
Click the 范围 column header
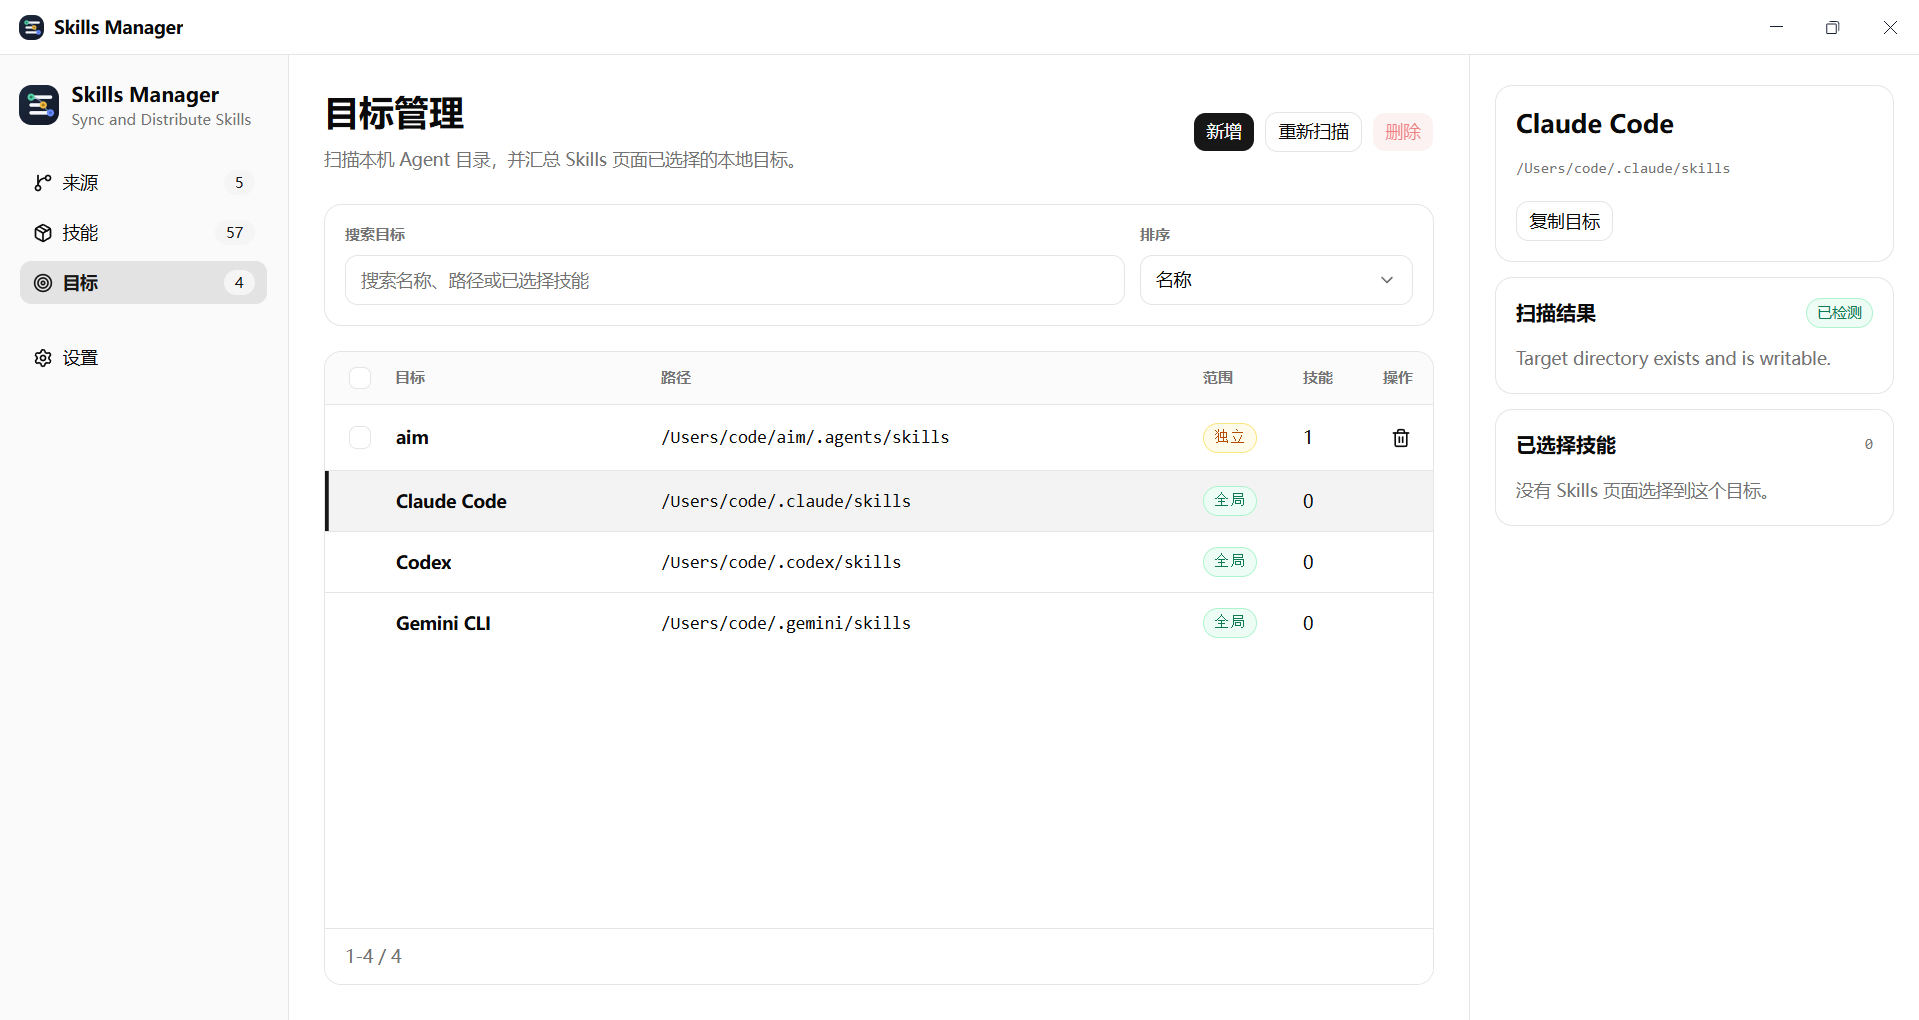(x=1218, y=378)
